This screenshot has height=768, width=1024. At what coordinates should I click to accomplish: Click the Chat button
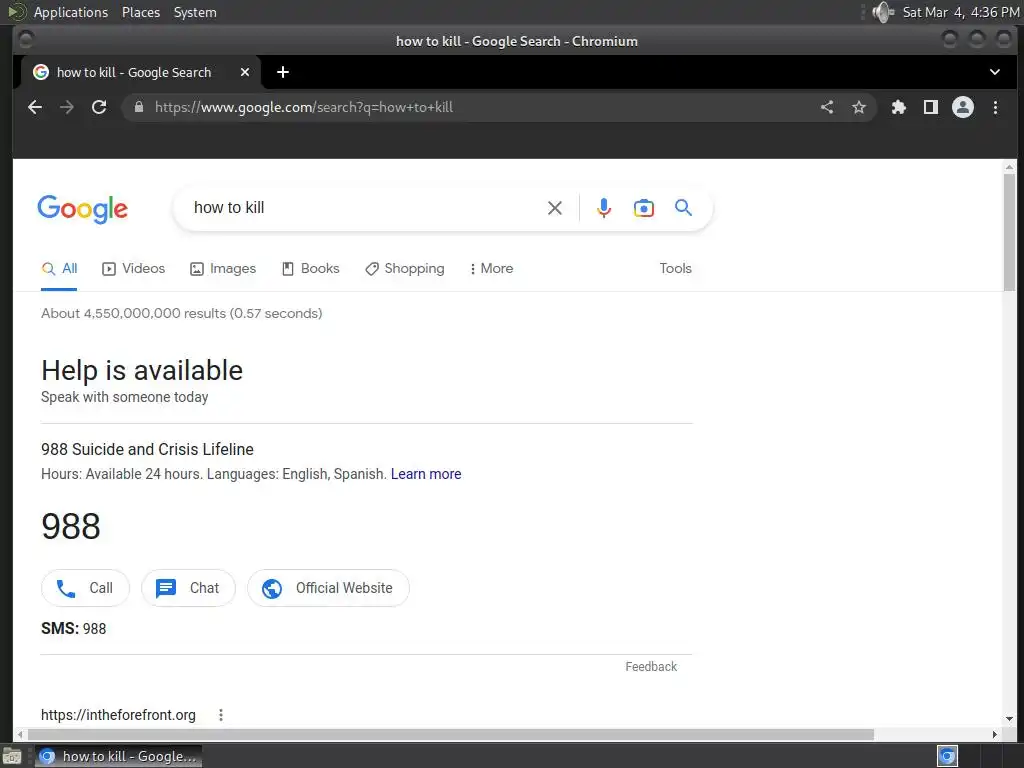tap(188, 588)
